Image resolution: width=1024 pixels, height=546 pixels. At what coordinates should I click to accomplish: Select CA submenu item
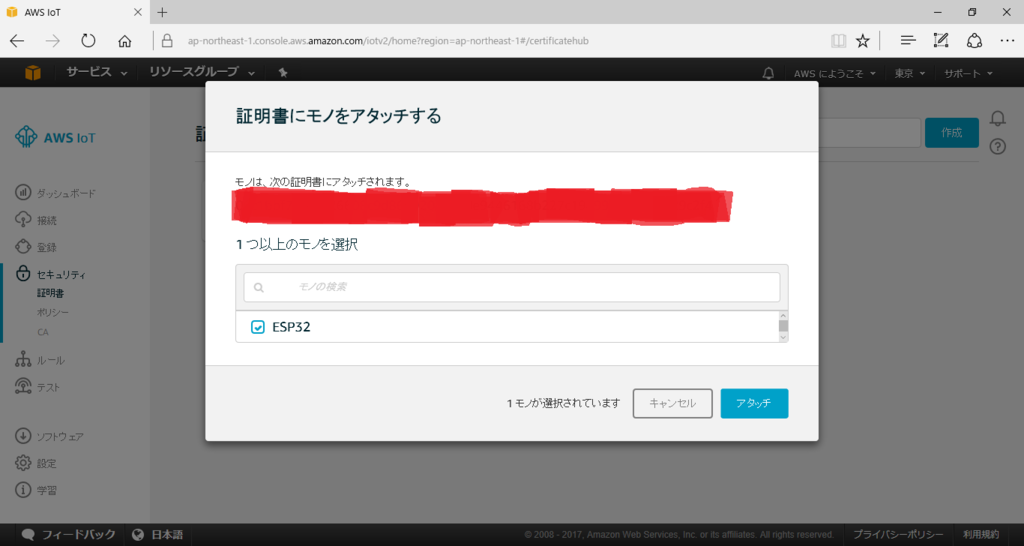tap(42, 332)
